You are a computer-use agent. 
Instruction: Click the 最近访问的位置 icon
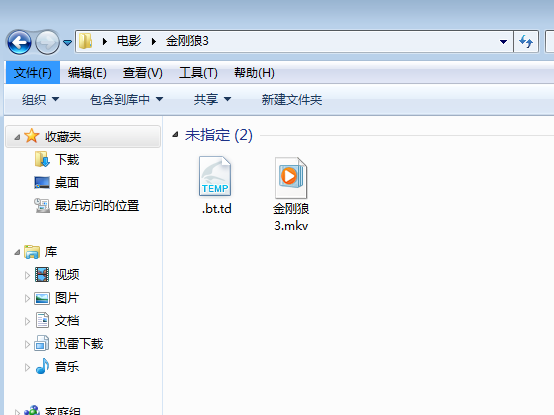[x=42, y=206]
